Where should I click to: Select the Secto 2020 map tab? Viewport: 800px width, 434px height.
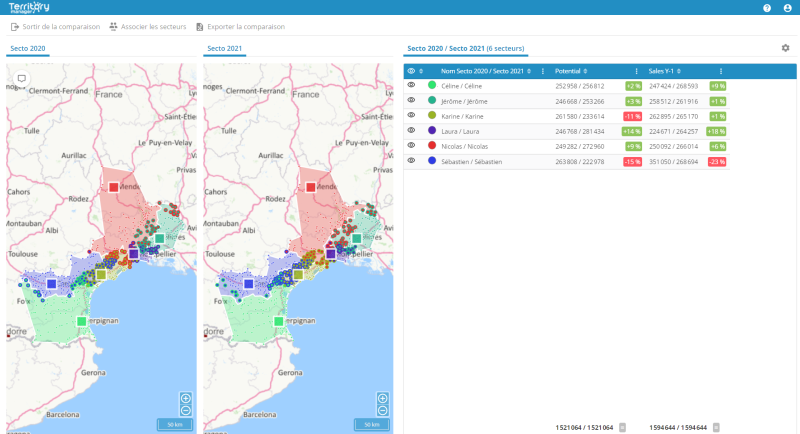27,48
